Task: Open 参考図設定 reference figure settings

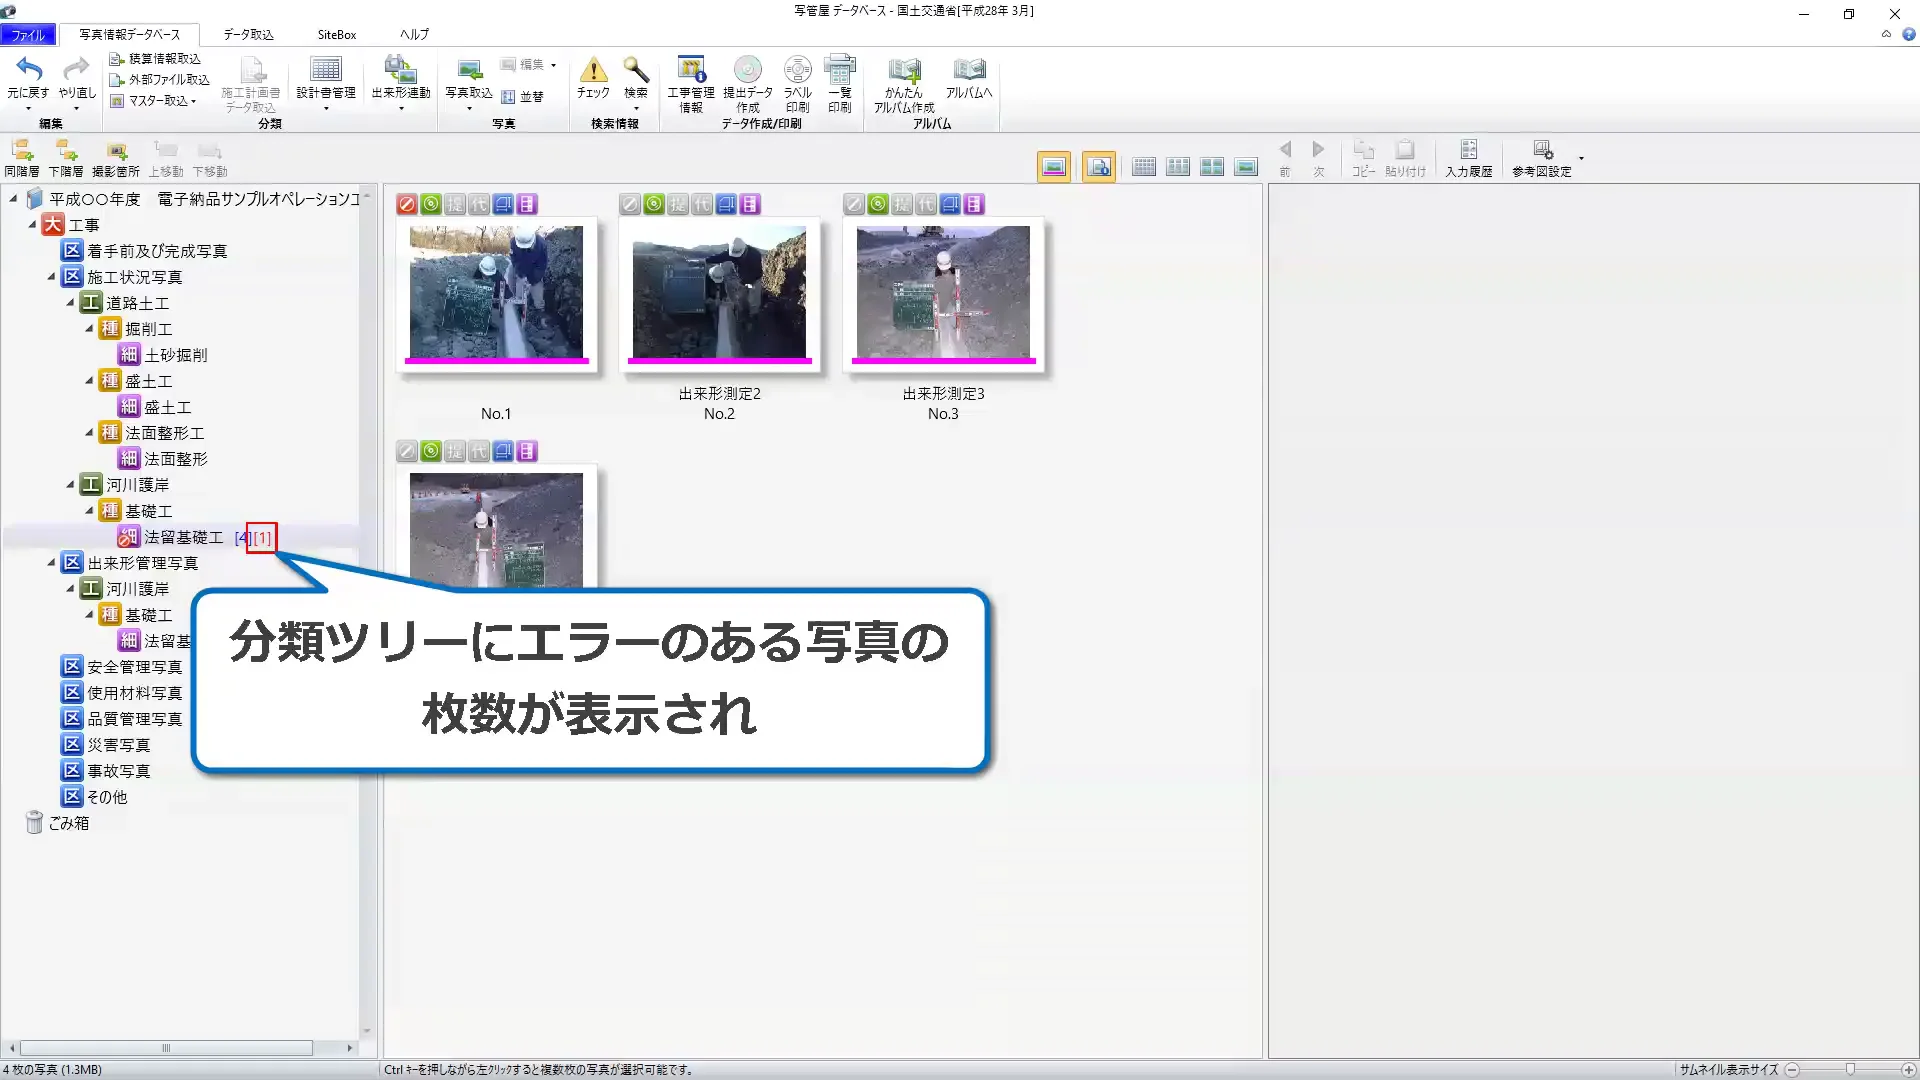Action: pos(1541,158)
